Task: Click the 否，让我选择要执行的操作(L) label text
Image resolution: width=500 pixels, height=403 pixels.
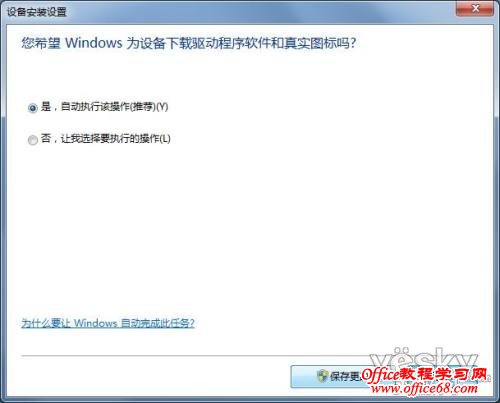Action: click(x=106, y=138)
